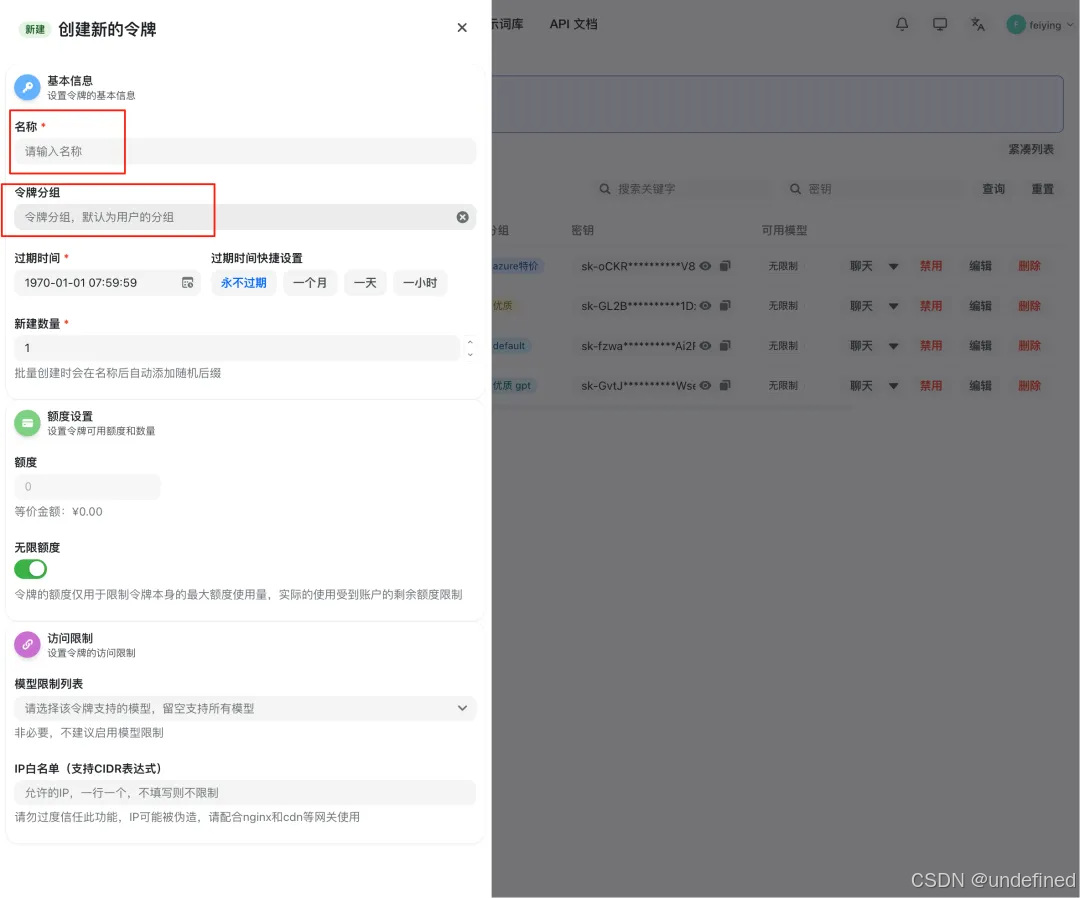Screen dimensions: 1080x898
Task: Open the calendar icon in expiry time field
Action: (187, 283)
